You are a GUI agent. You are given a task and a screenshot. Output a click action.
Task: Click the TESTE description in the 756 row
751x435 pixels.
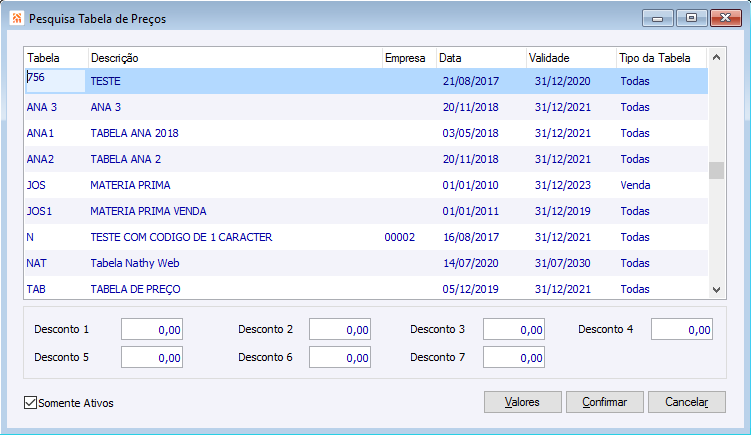click(105, 81)
